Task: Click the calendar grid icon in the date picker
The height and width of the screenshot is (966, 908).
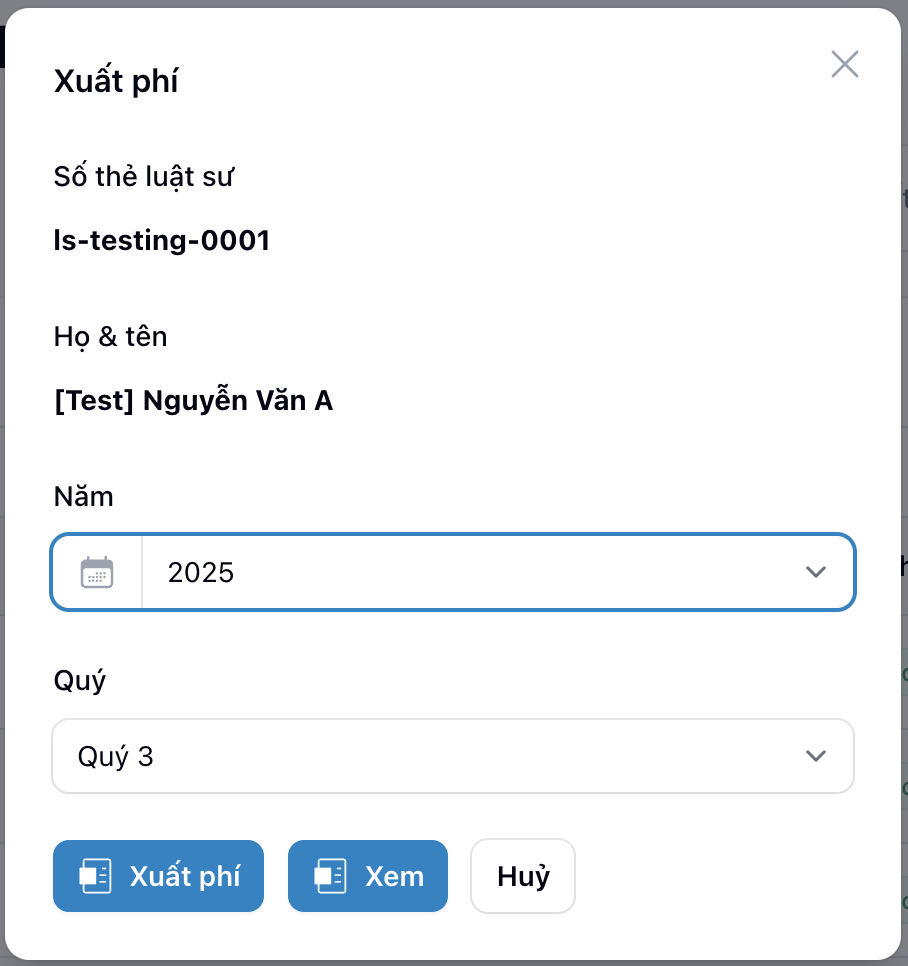Action: 96,572
